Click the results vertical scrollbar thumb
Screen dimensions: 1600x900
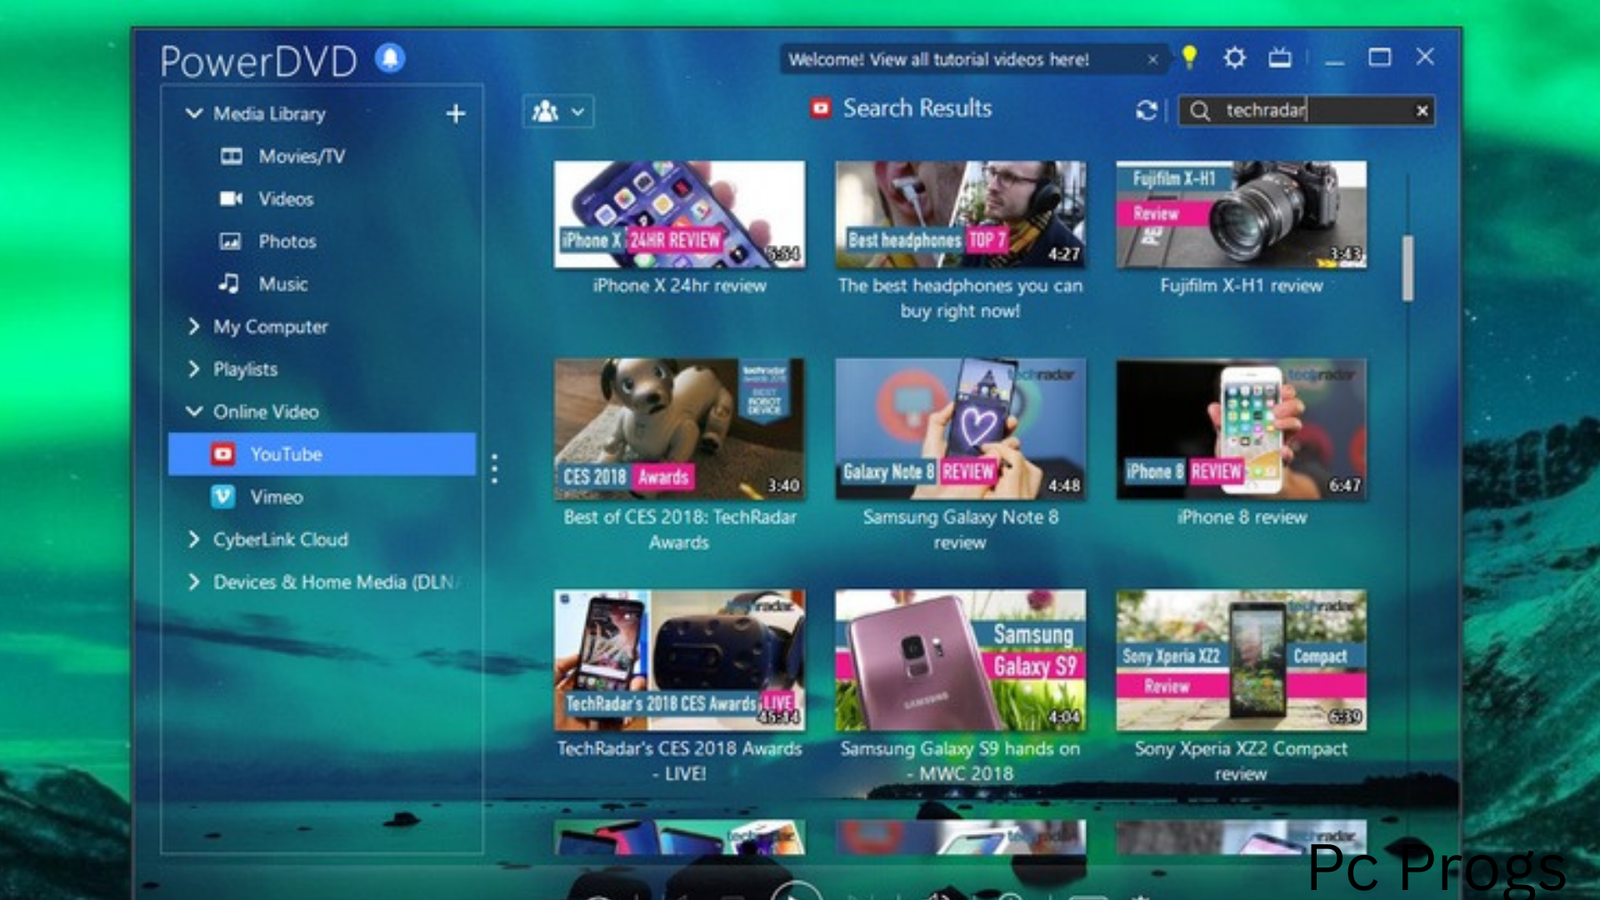pos(1408,268)
